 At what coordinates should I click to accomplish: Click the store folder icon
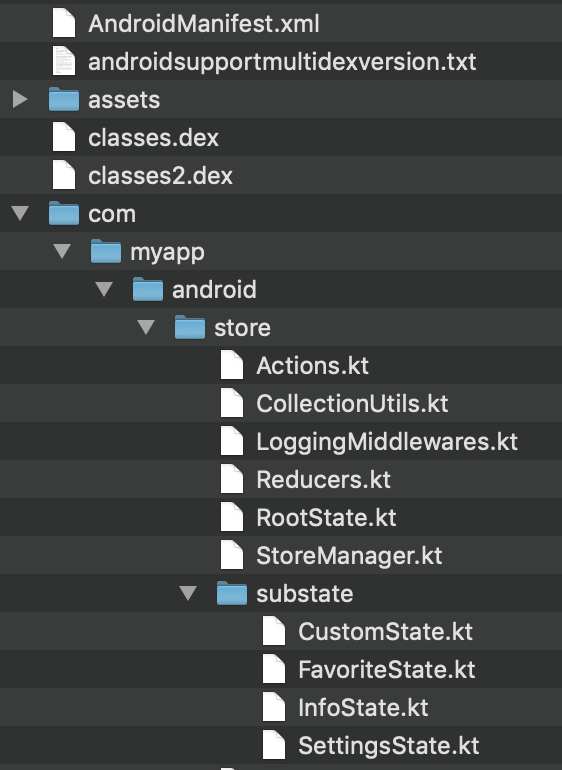pyautogui.click(x=190, y=328)
